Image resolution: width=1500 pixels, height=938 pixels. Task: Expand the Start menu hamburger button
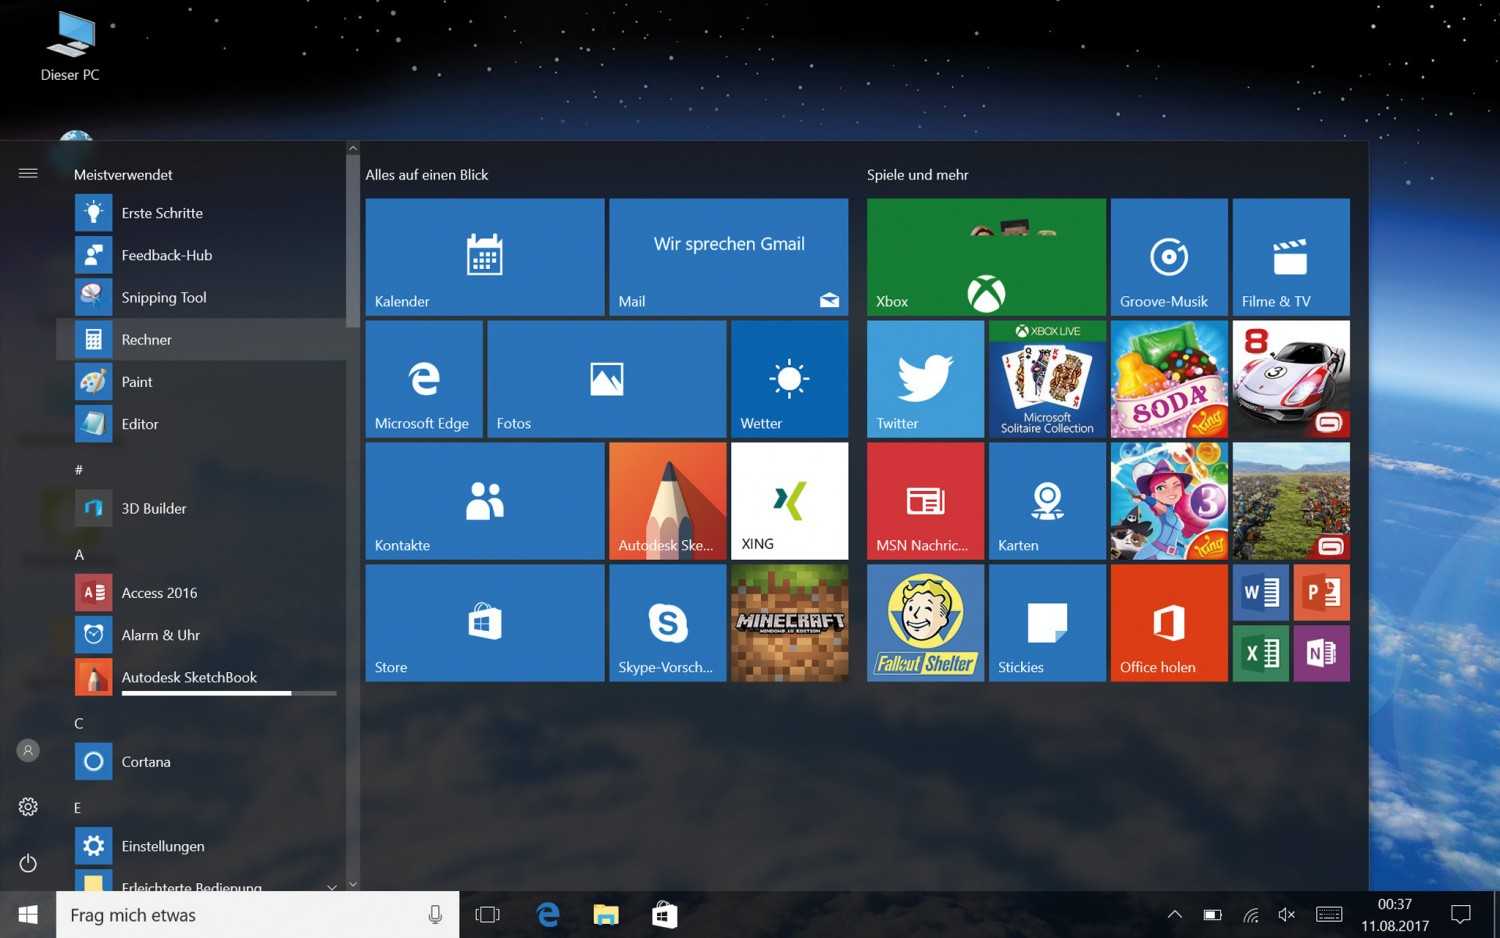tap(28, 173)
